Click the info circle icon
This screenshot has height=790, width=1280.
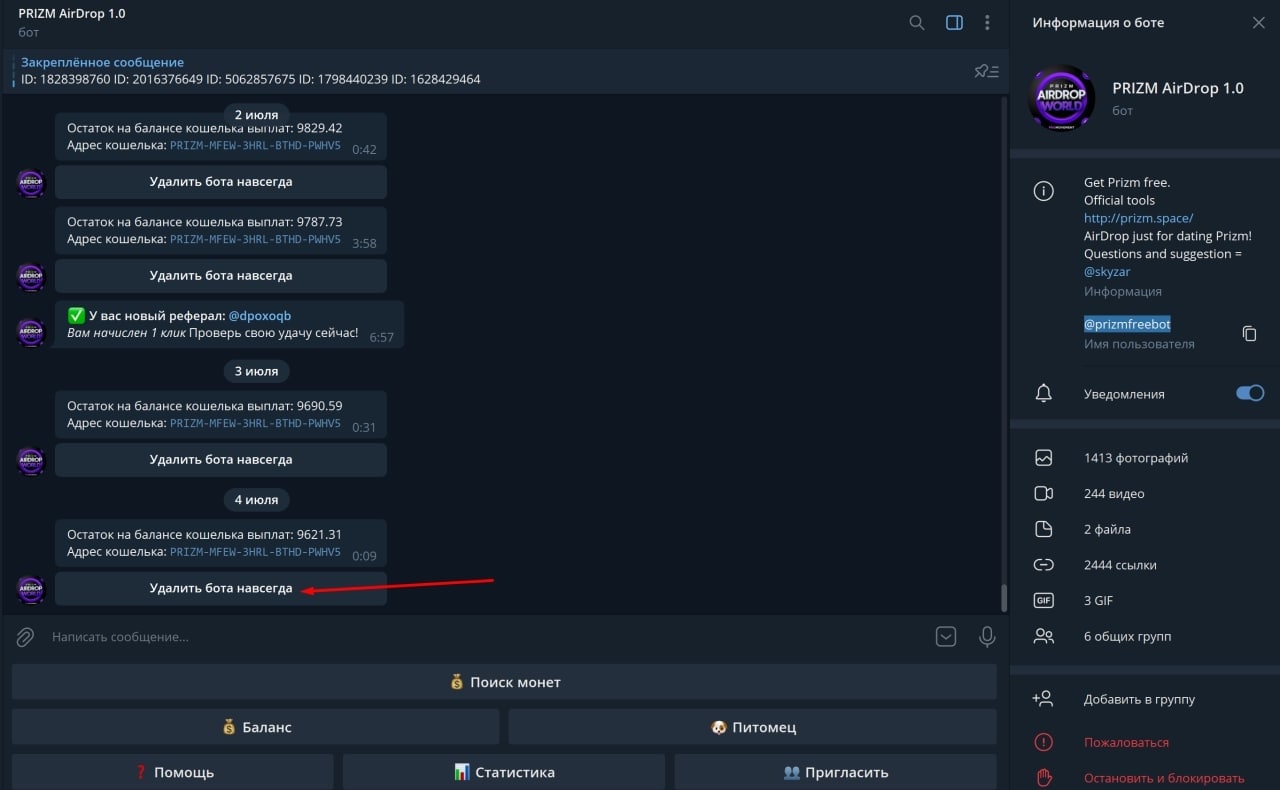tap(1044, 191)
